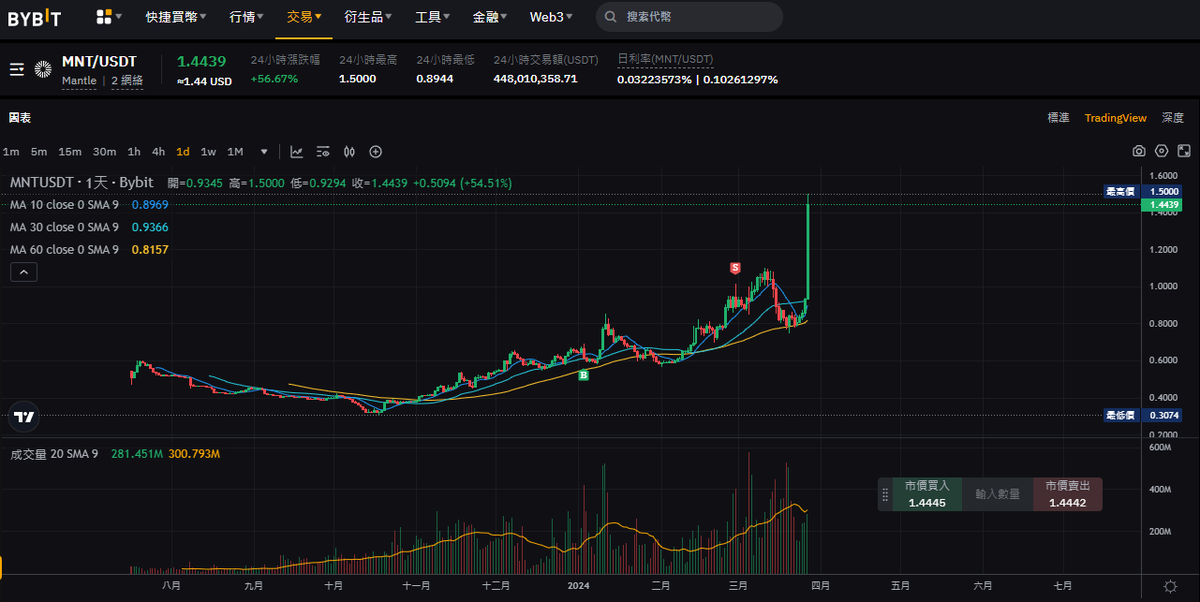Viewport: 1200px width, 602px height.
Task: Click the add plus circle icon
Action: click(x=376, y=152)
